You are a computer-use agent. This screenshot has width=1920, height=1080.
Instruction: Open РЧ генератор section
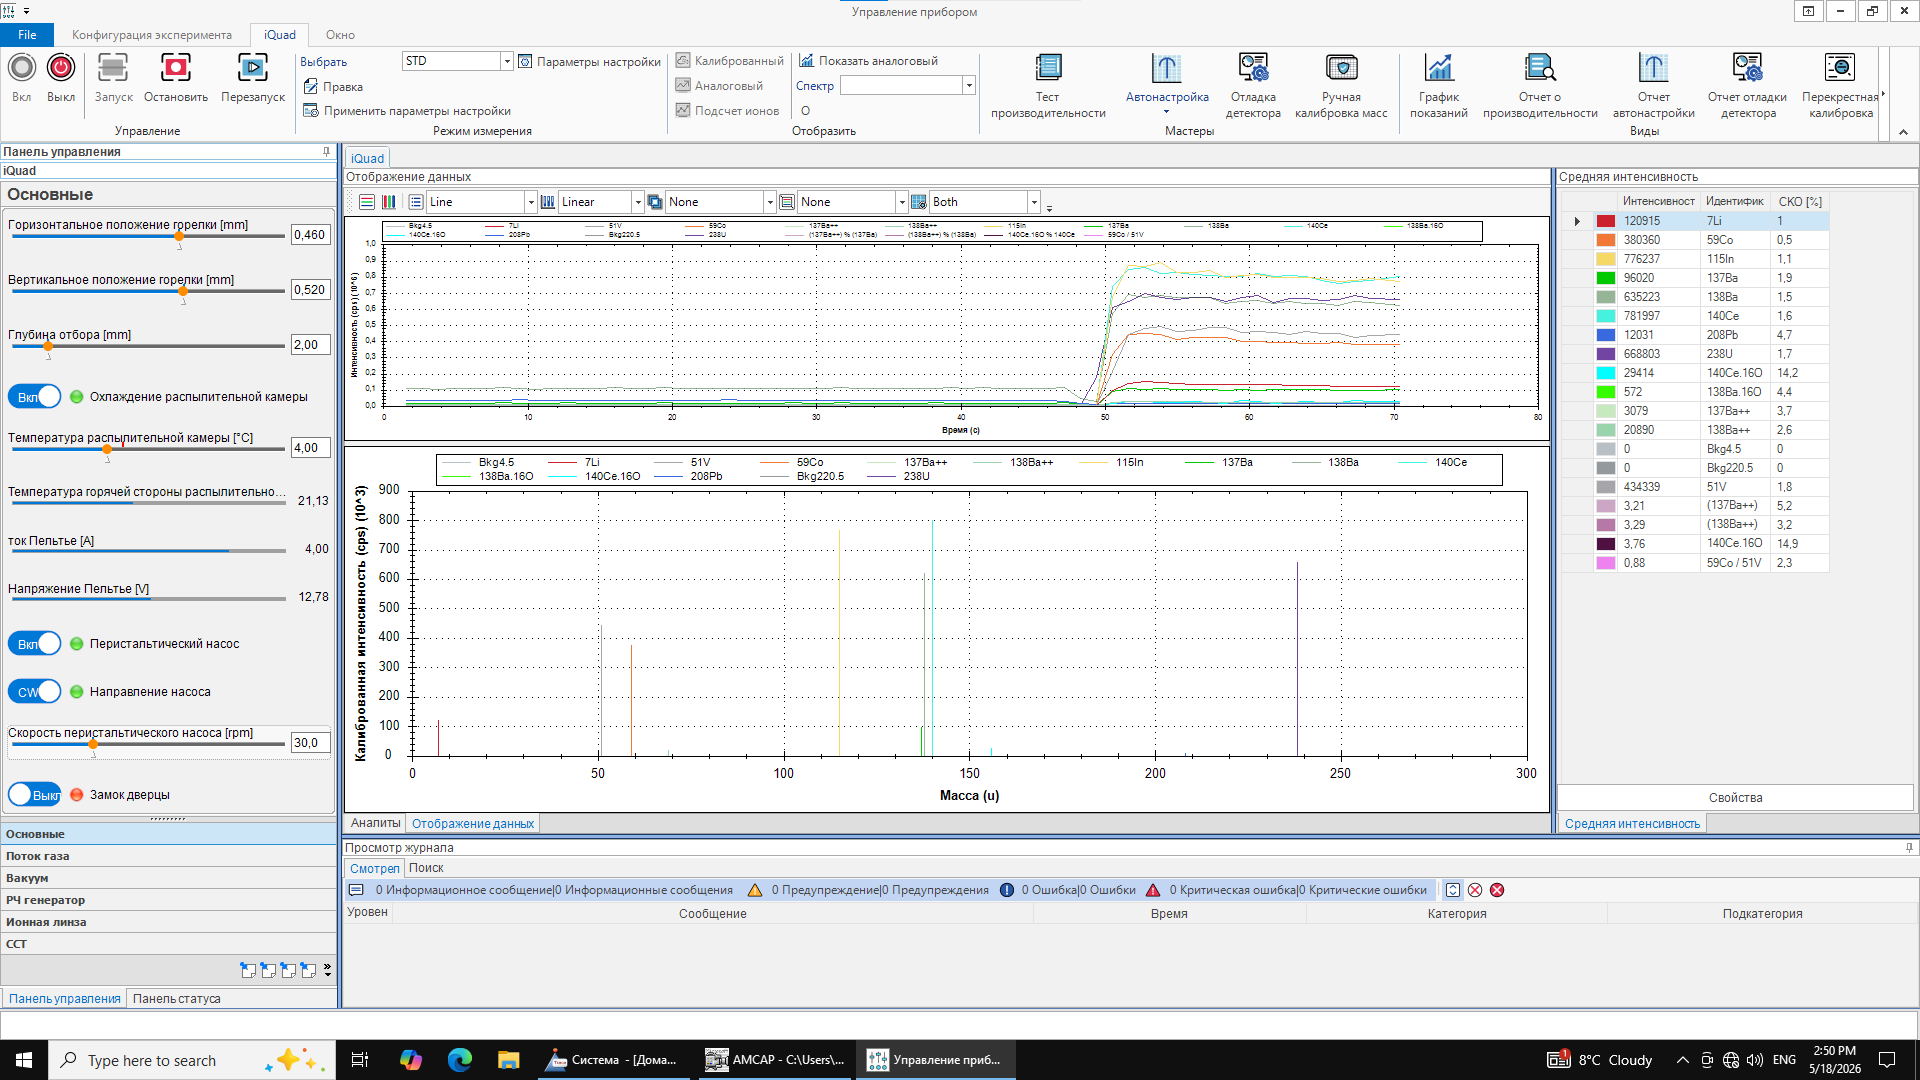[168, 900]
